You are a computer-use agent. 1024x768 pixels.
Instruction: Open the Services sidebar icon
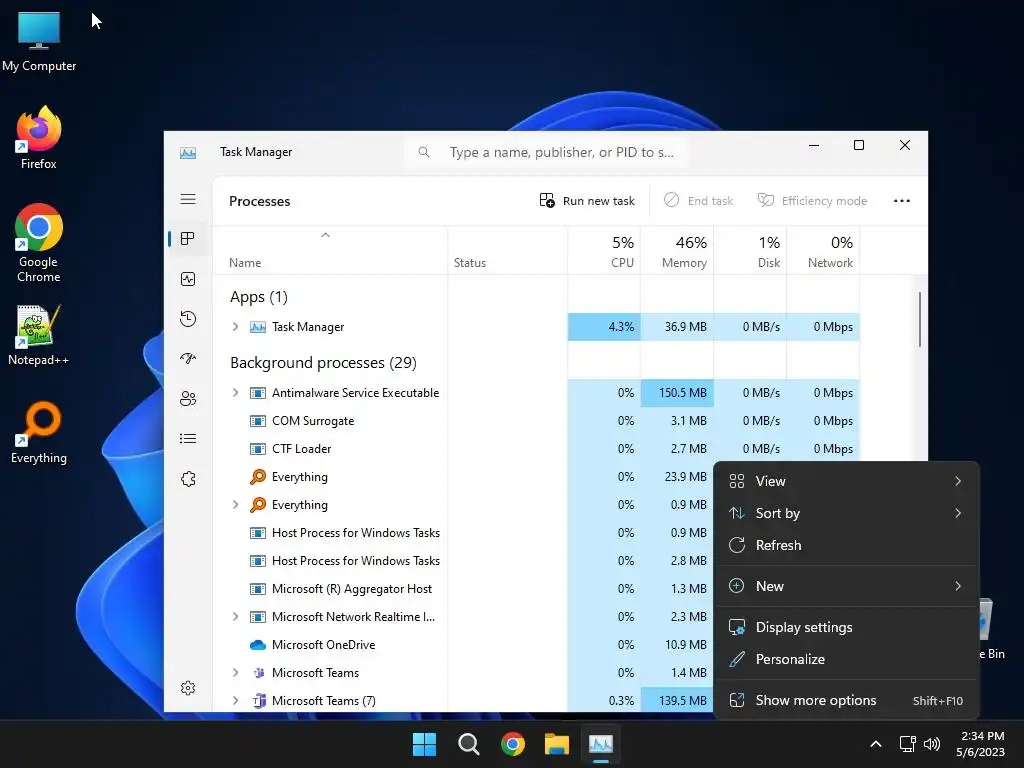(x=188, y=479)
